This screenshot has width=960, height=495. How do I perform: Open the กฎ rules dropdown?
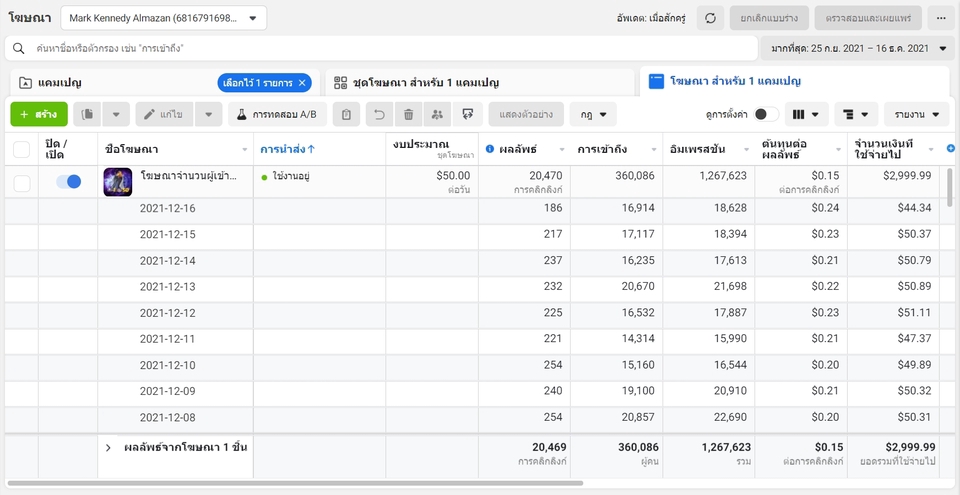tap(593, 115)
